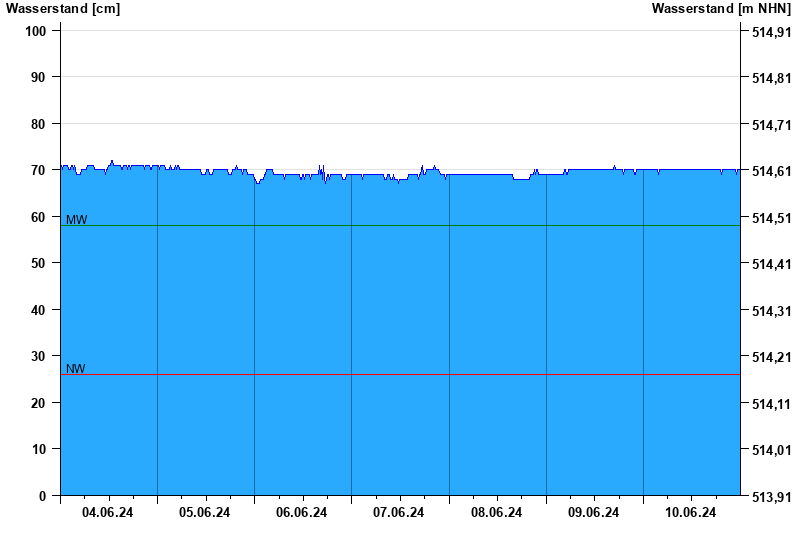Image resolution: width=800 pixels, height=550 pixels.
Task: Click the 20 value on left axis
Action: tap(38, 403)
